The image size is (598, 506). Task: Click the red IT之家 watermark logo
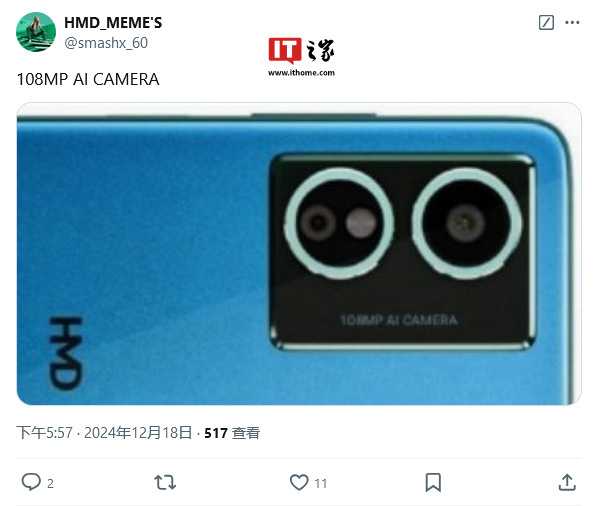click(301, 50)
